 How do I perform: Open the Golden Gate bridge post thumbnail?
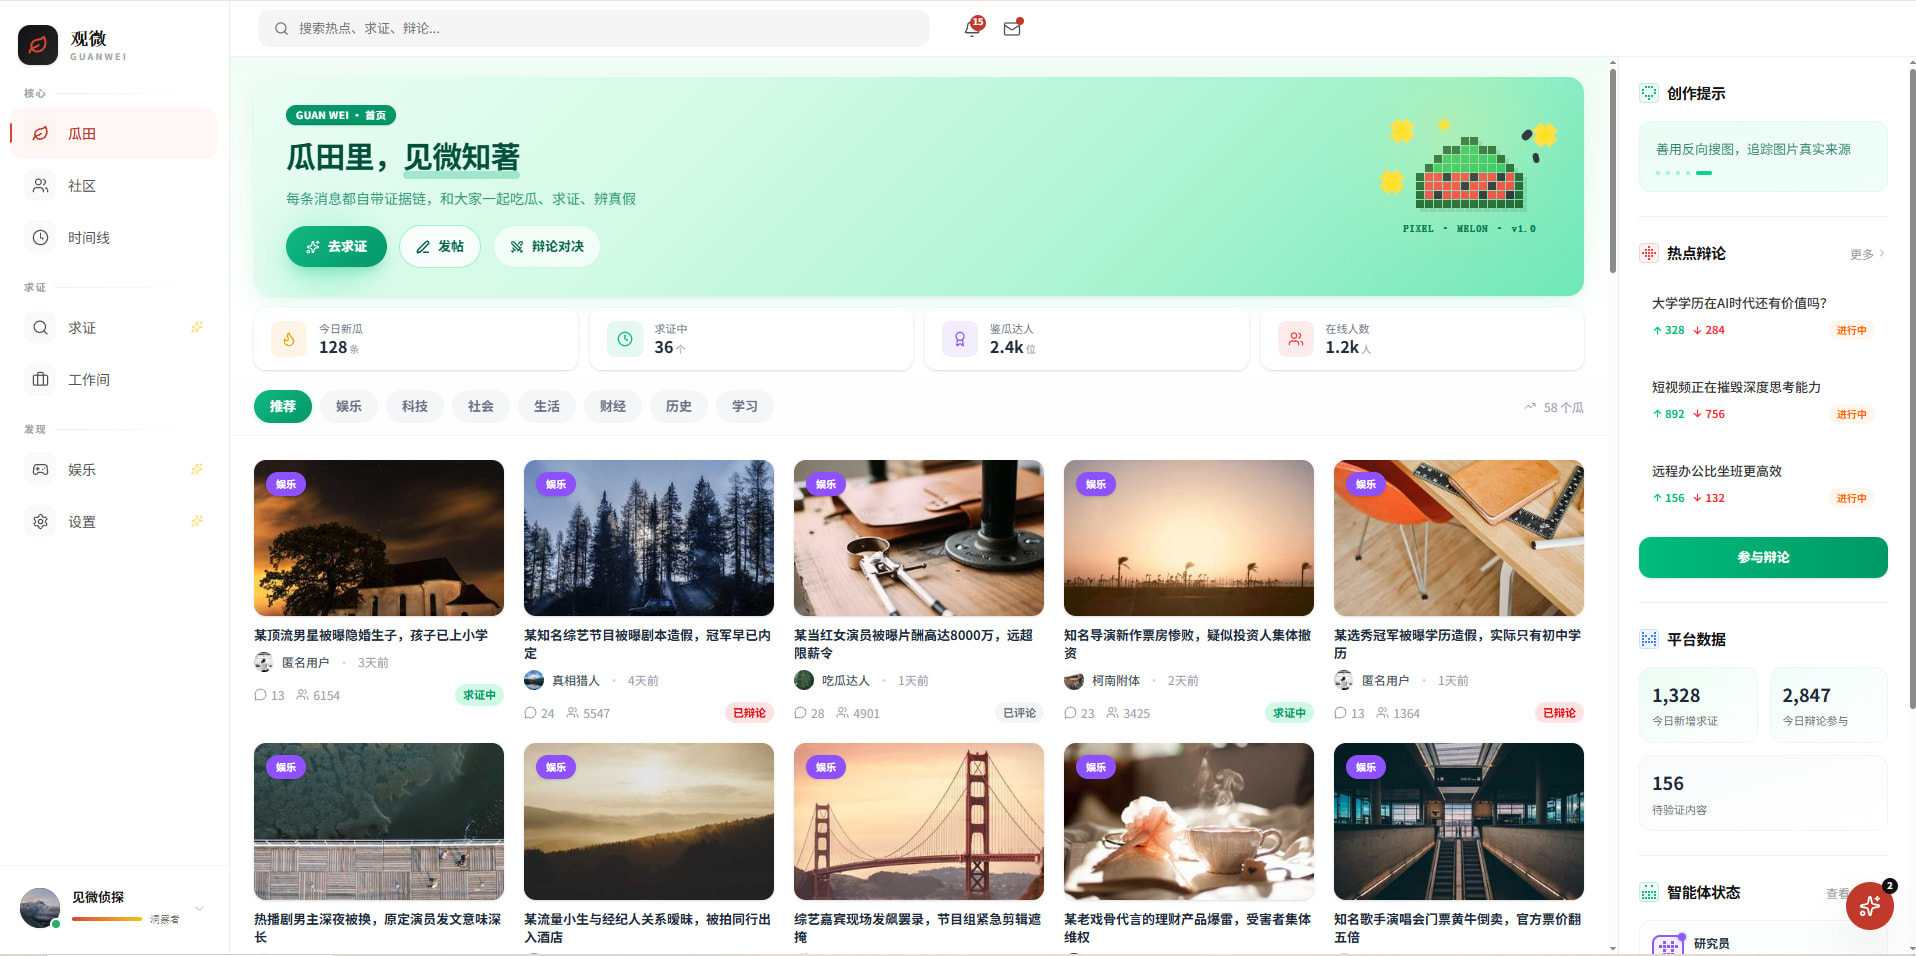click(x=919, y=821)
